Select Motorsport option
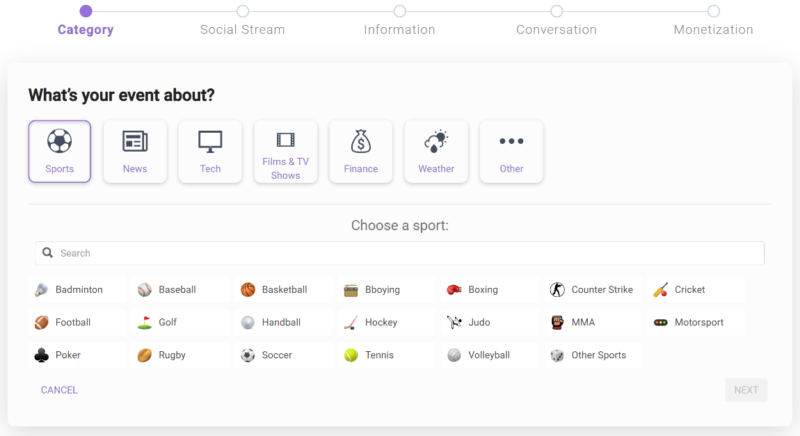Viewport: 800px width, 436px height. tap(696, 322)
